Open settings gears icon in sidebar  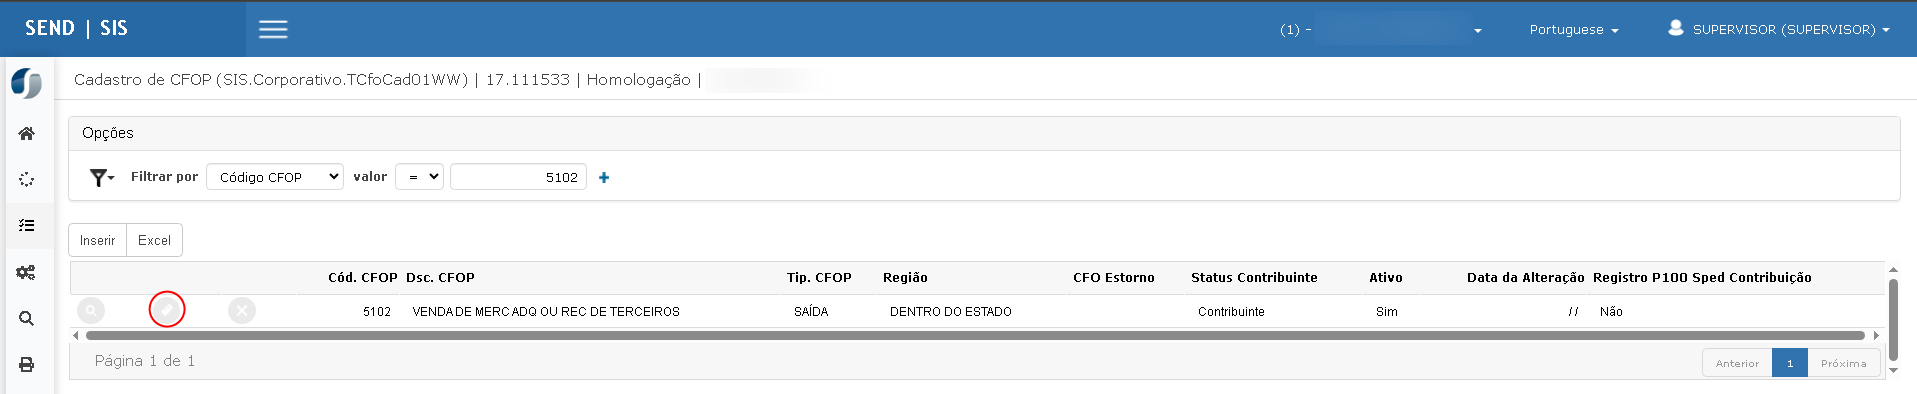tap(27, 272)
